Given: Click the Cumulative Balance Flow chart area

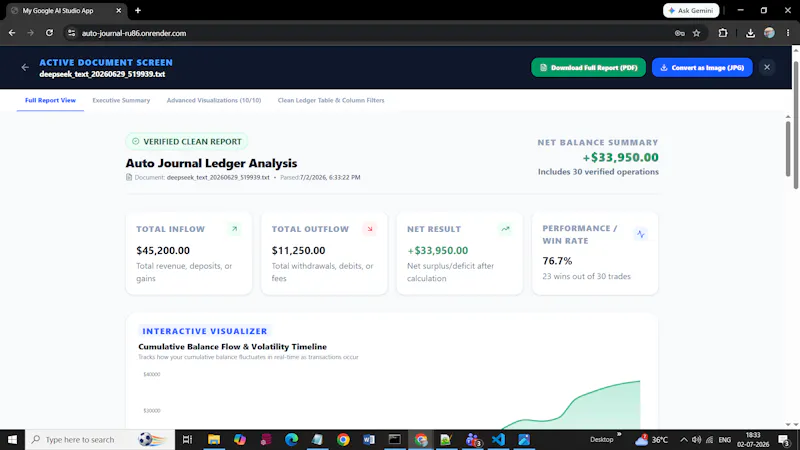Looking at the screenshot, I should tap(391, 401).
